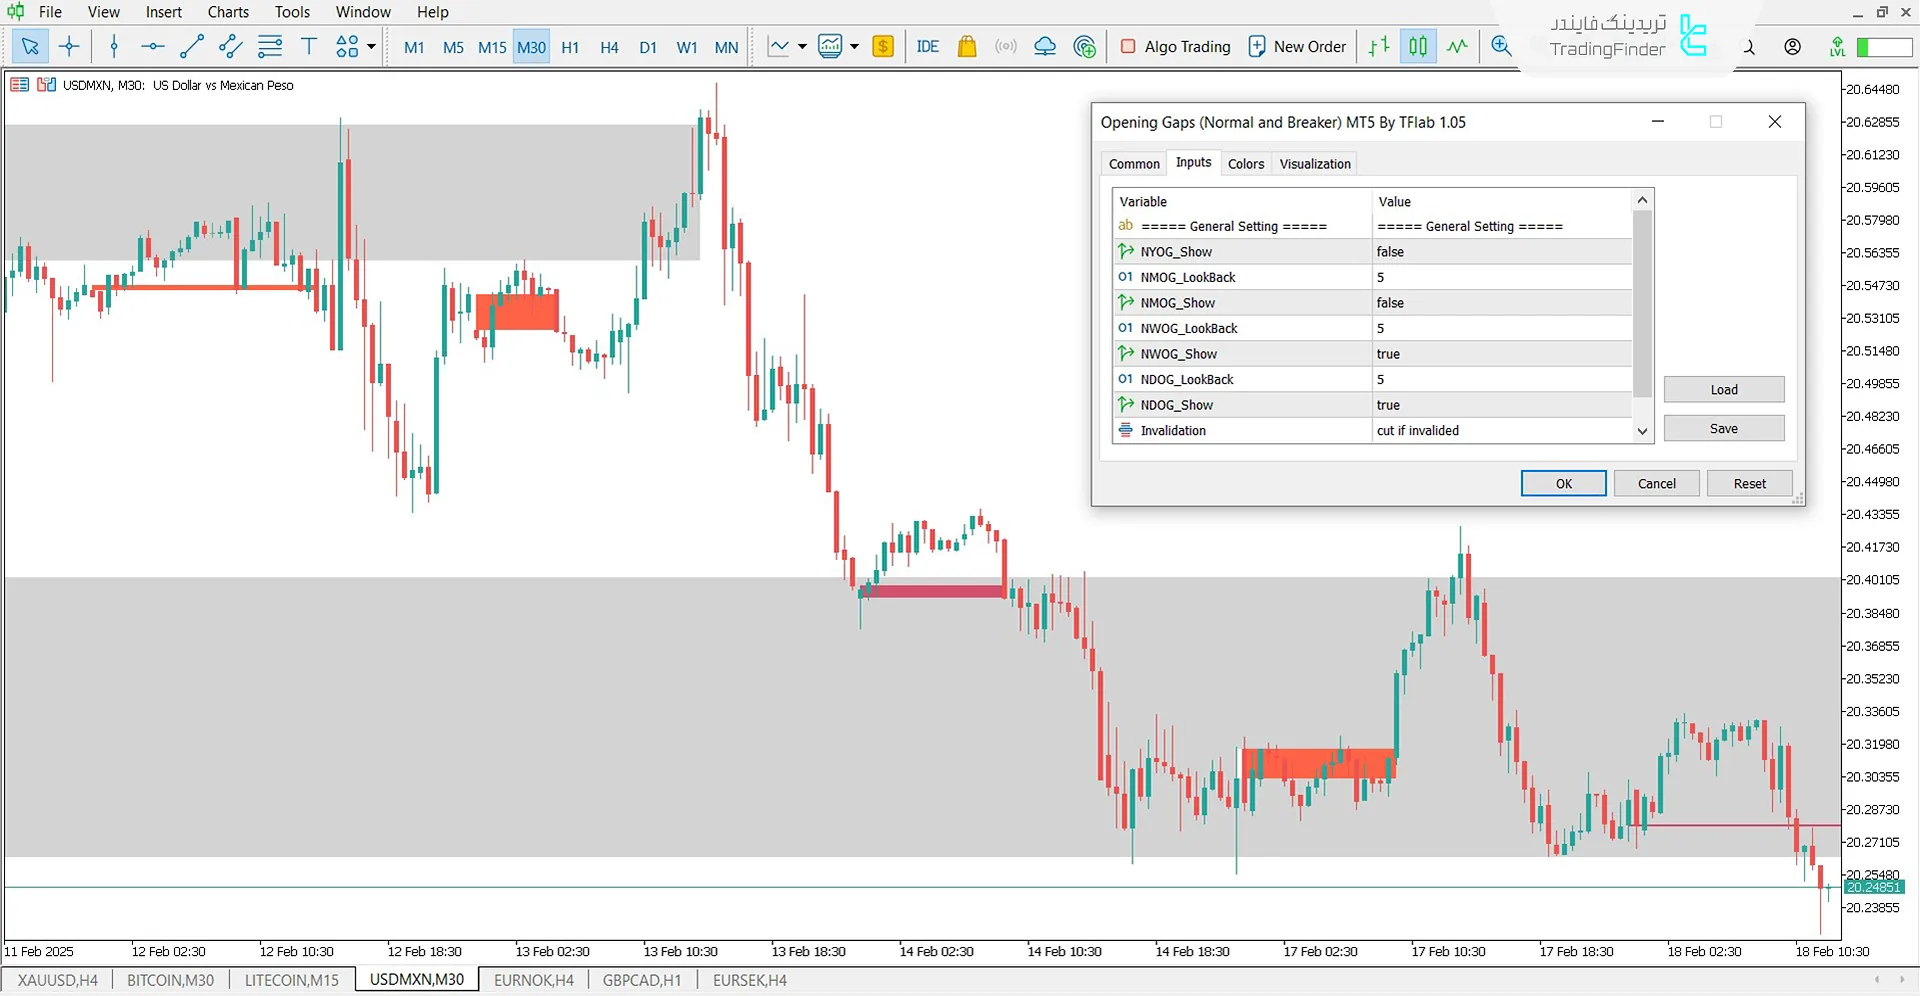Zoom in on the chart
The image size is (1920, 996).
[x=1500, y=46]
